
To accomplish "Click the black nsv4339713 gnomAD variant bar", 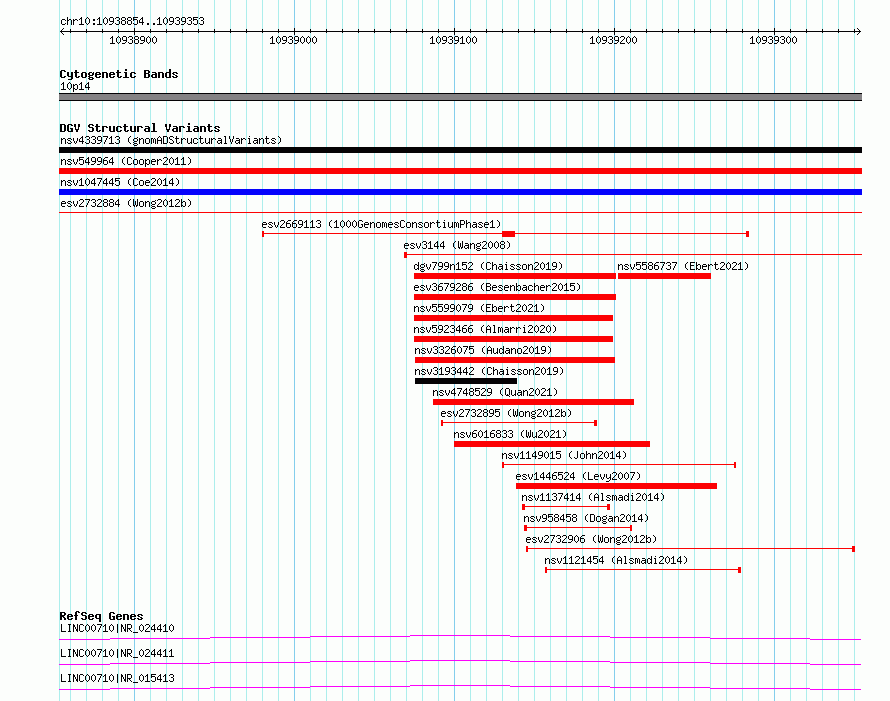I will click(460, 150).
